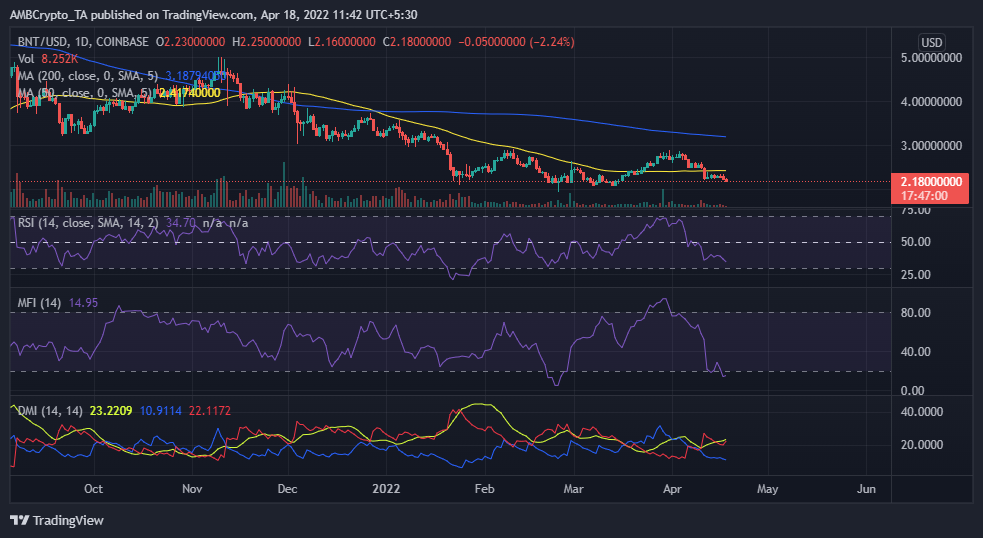This screenshot has width=983, height=538.
Task: Click the MFI 80.00 axis level
Action: [x=915, y=313]
